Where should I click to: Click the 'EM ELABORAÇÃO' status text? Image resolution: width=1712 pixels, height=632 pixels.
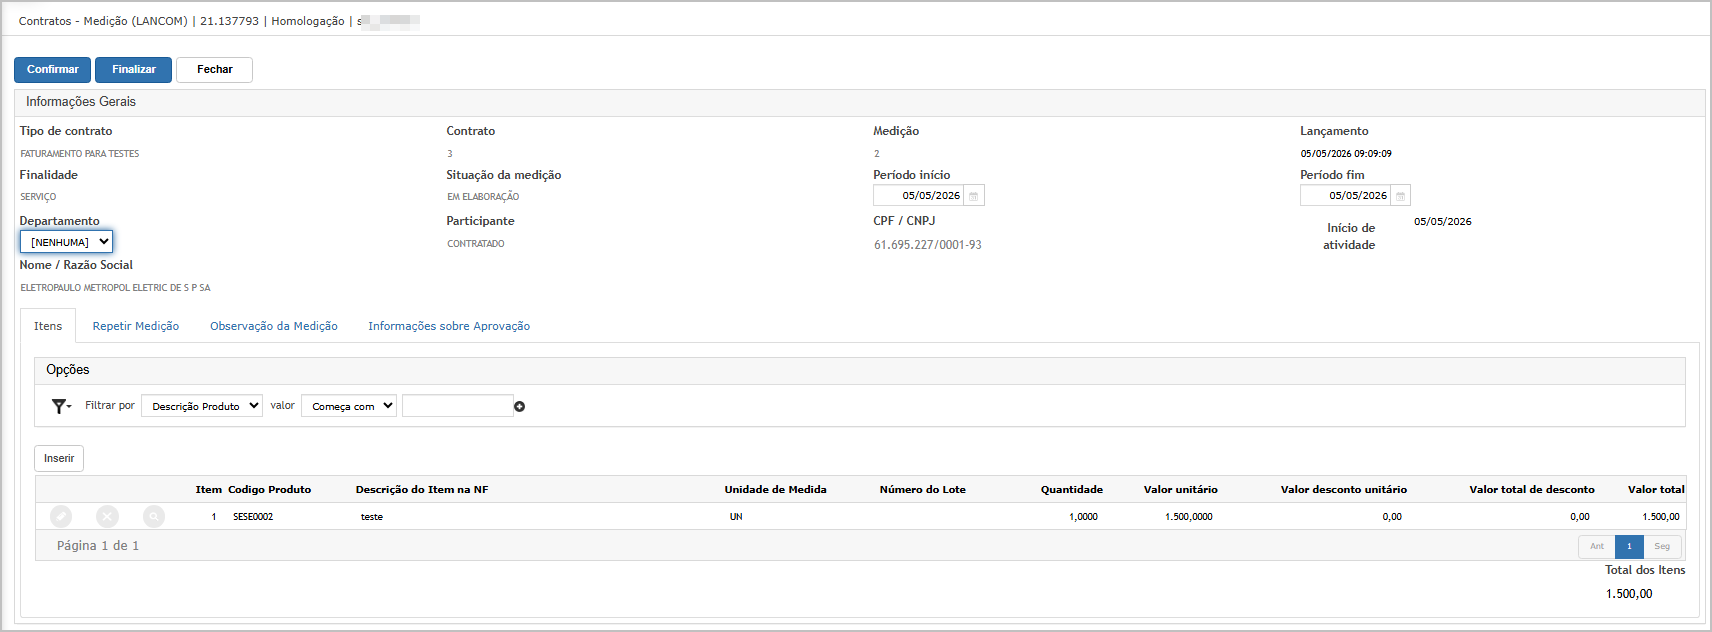coord(483,197)
